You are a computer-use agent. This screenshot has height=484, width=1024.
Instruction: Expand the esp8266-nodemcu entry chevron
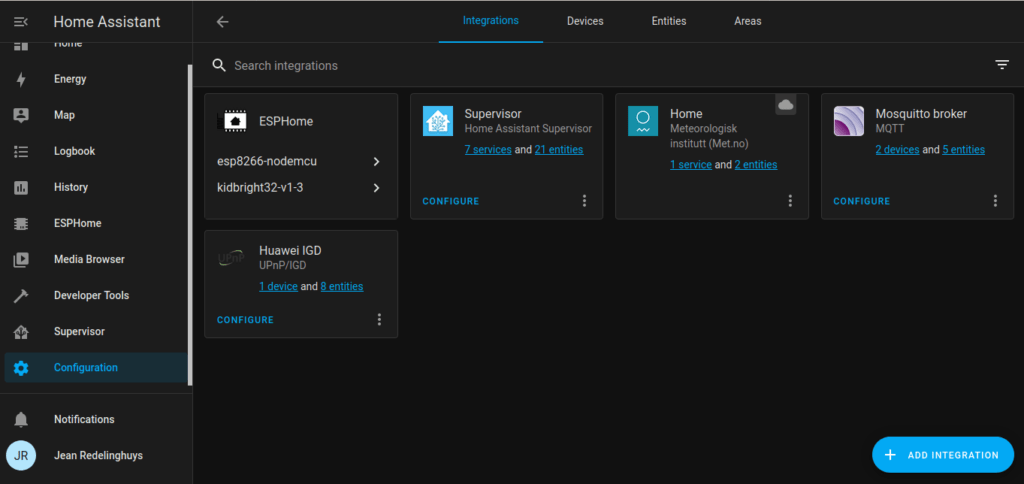[376, 161]
